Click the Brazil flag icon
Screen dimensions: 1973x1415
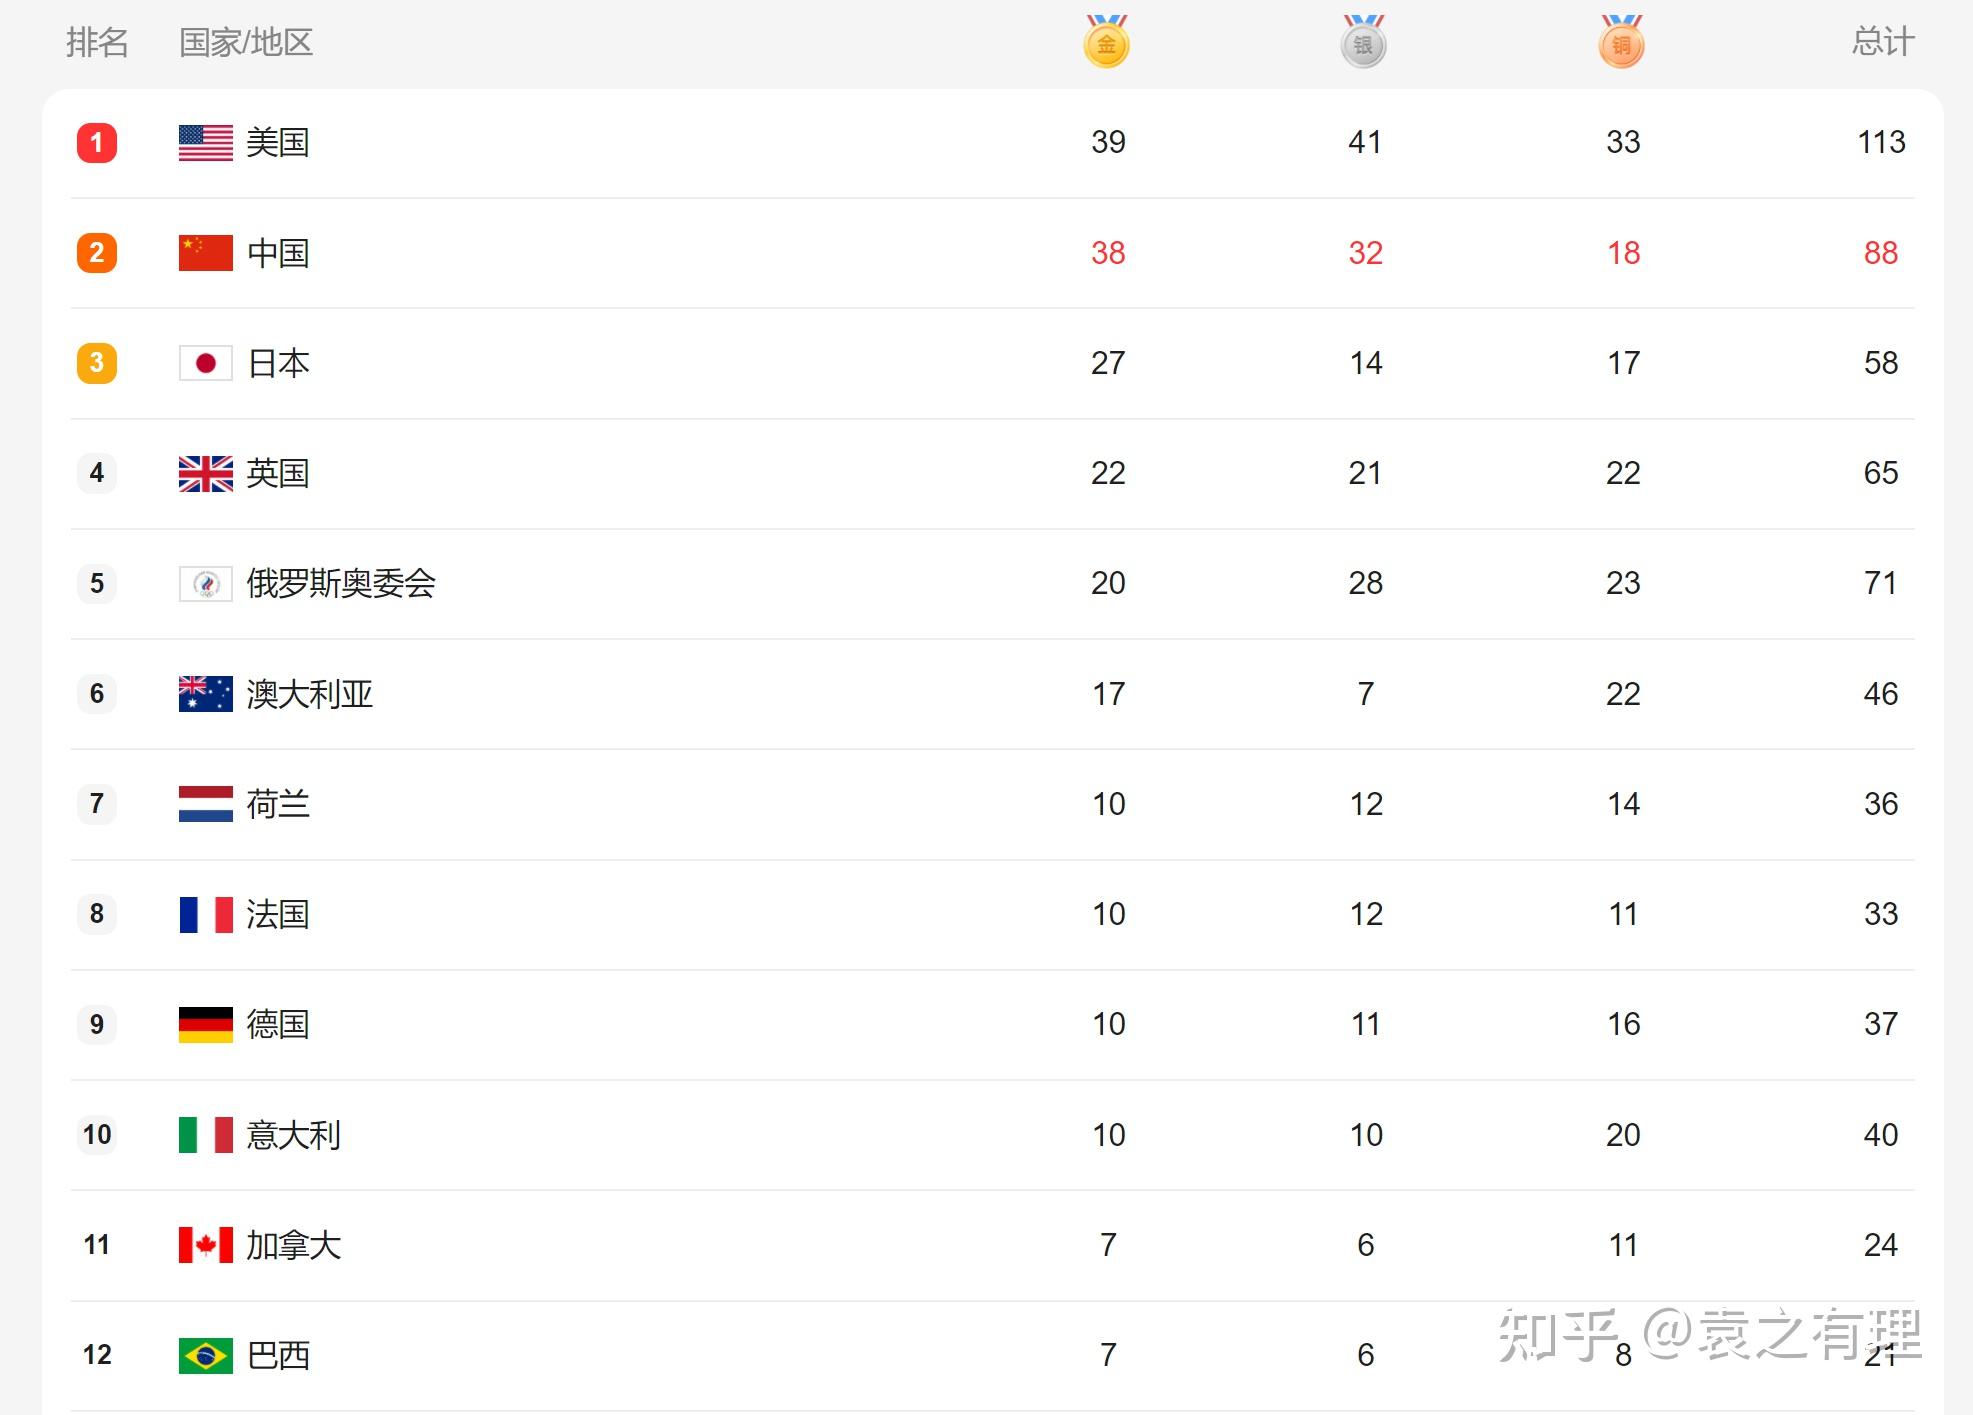205,1355
